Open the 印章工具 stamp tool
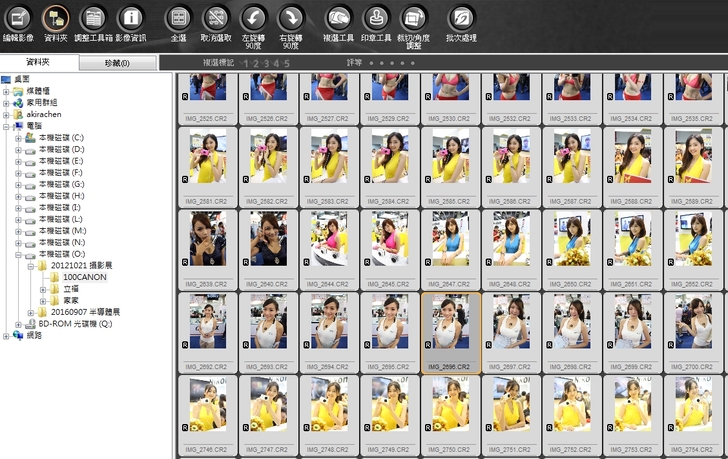The height and width of the screenshot is (459, 728). click(375, 19)
